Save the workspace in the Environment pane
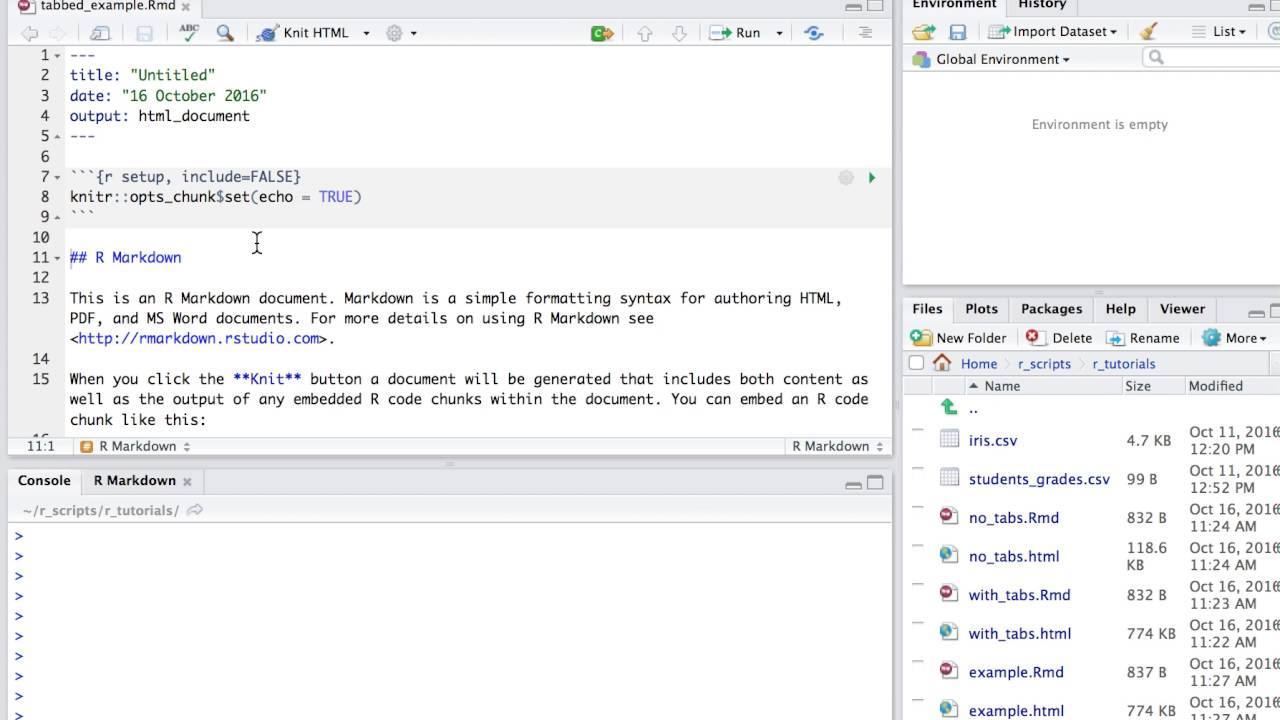Image resolution: width=1280 pixels, height=720 pixels. pyautogui.click(x=958, y=32)
